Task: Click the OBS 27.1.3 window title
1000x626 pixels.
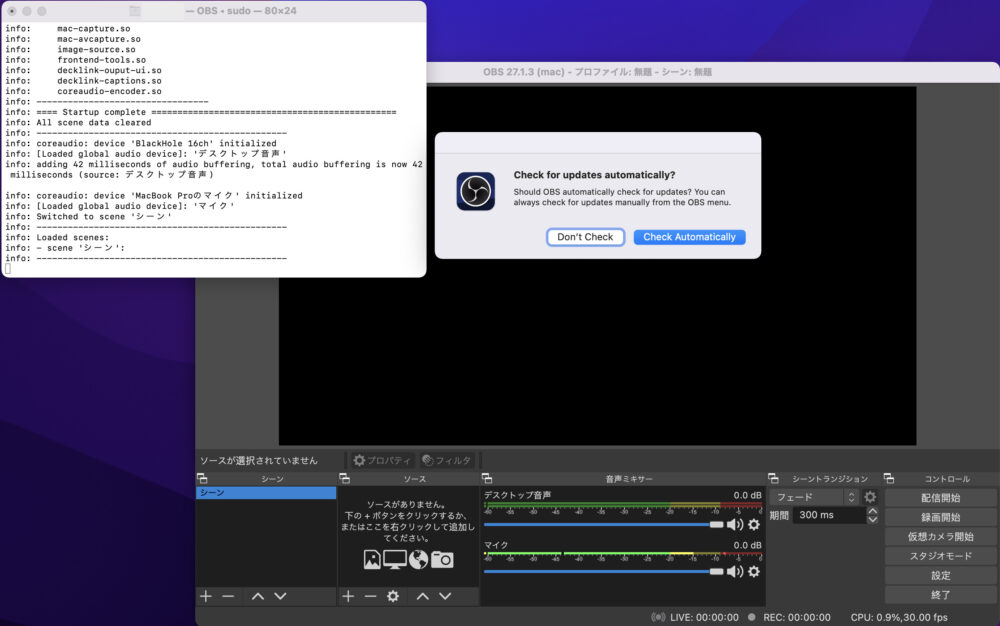Action: click(597, 72)
